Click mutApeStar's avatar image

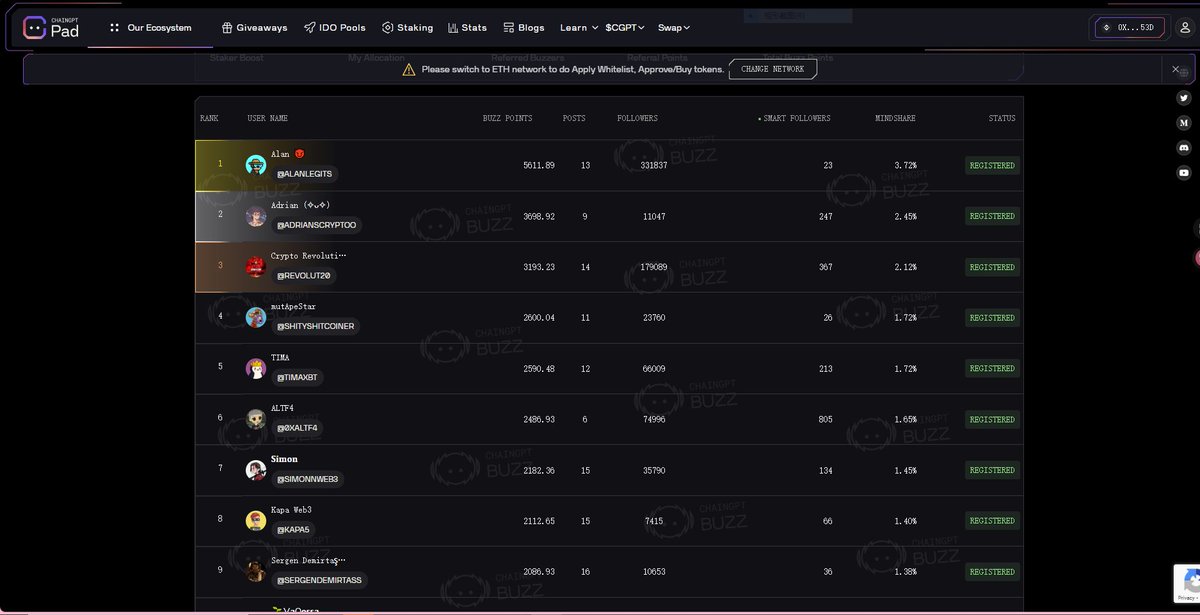pos(256,317)
